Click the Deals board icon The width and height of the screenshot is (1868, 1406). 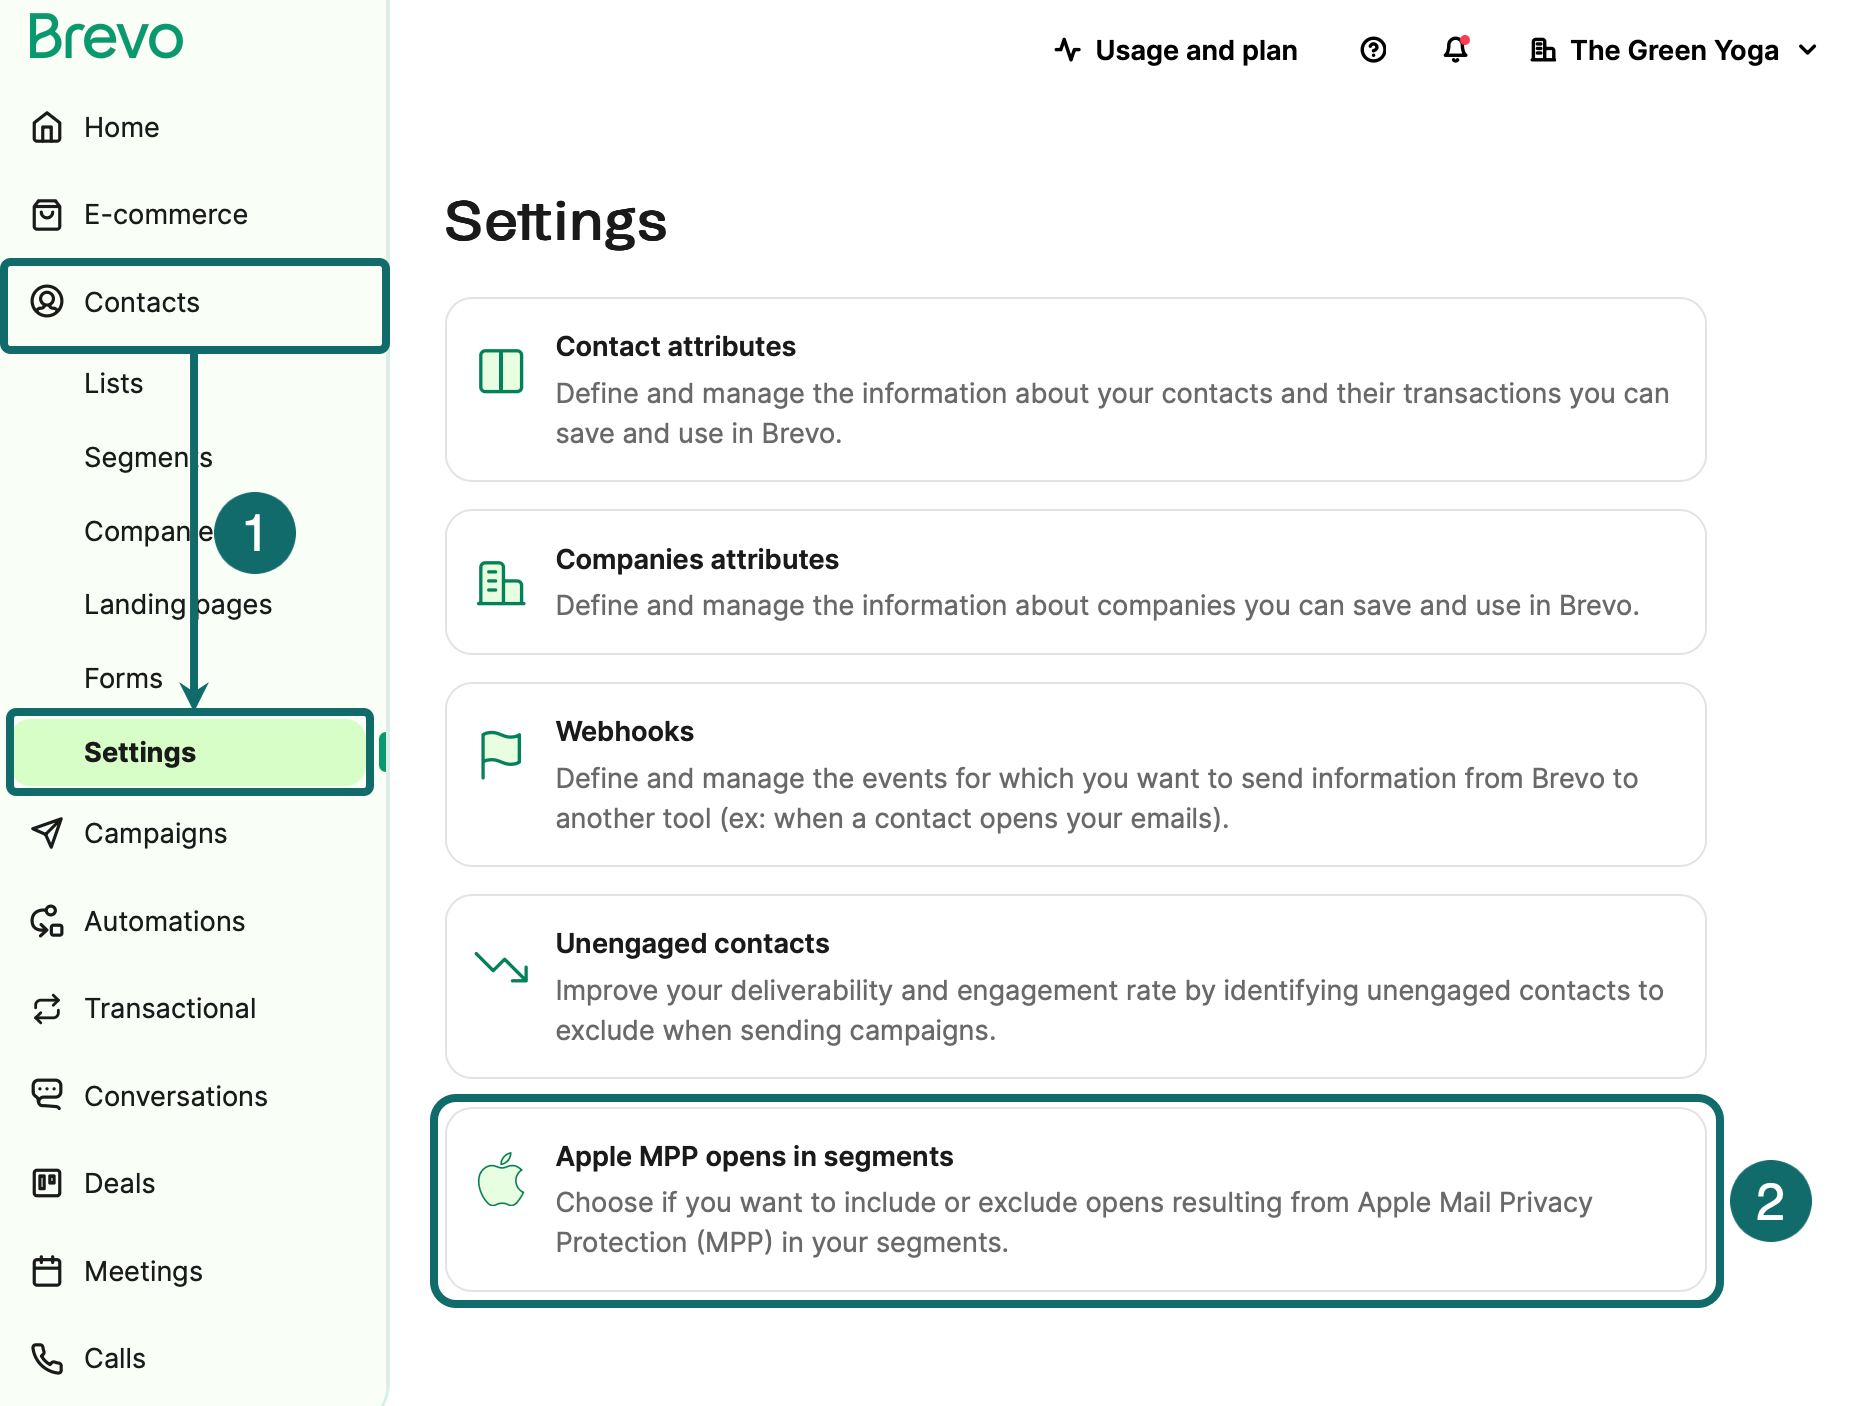coord(47,1184)
